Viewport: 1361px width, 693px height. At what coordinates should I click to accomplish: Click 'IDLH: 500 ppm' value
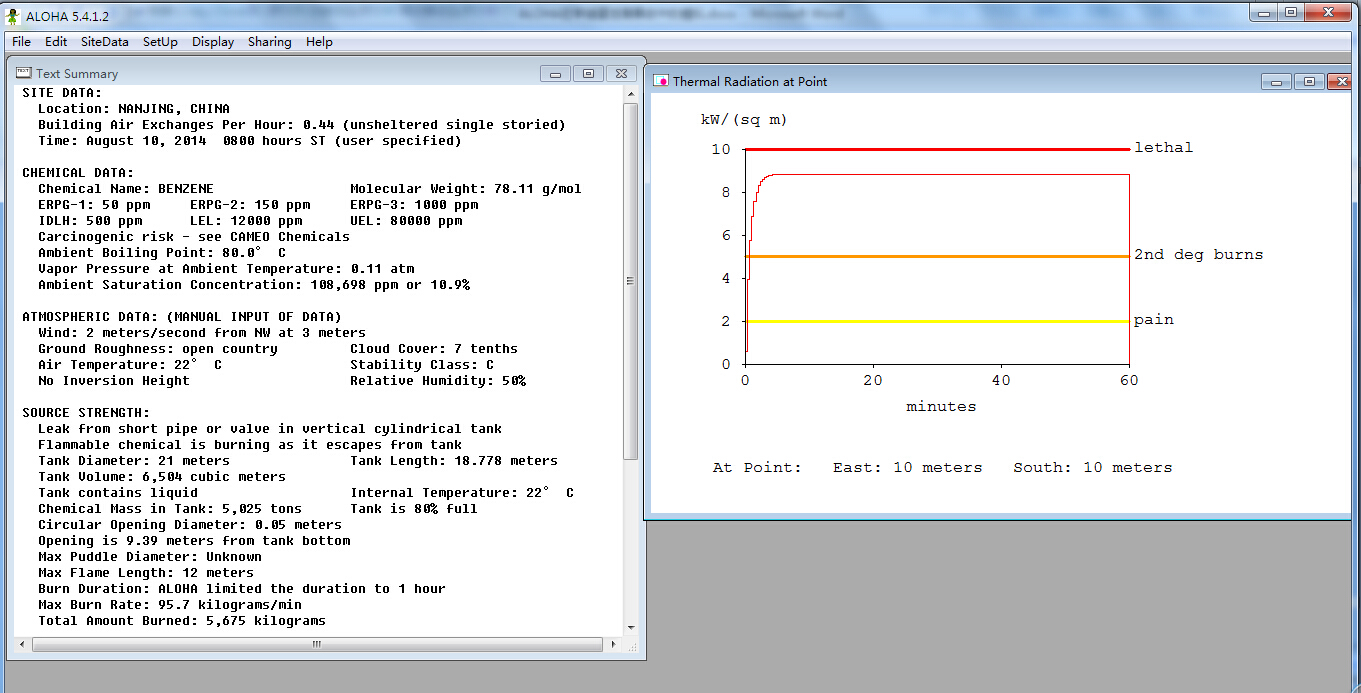(90, 221)
